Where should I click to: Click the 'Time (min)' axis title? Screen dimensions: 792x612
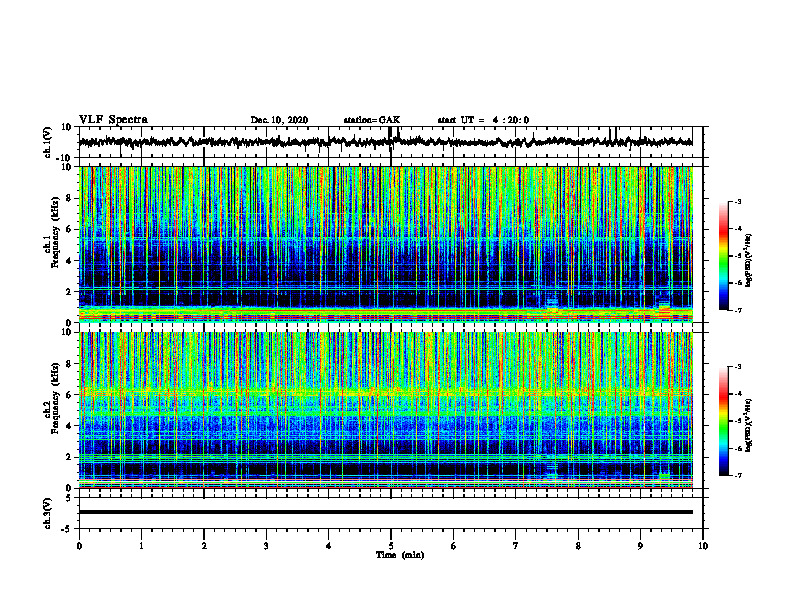coord(400,555)
